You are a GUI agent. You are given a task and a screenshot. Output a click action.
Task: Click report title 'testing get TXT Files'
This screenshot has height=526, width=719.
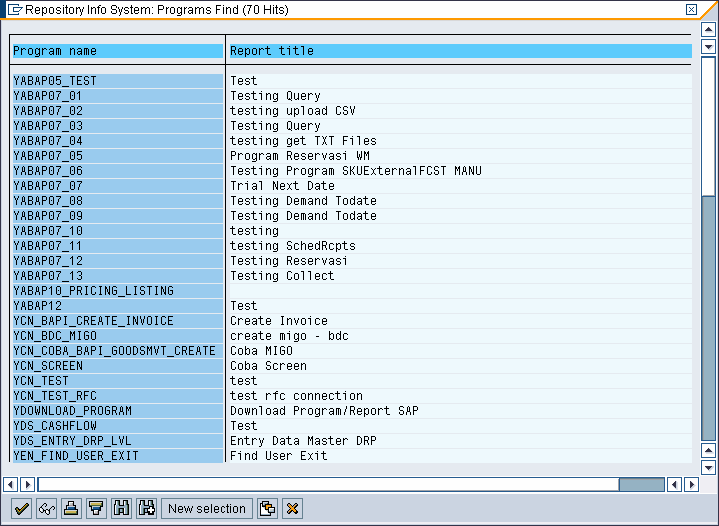pyautogui.click(x=303, y=141)
